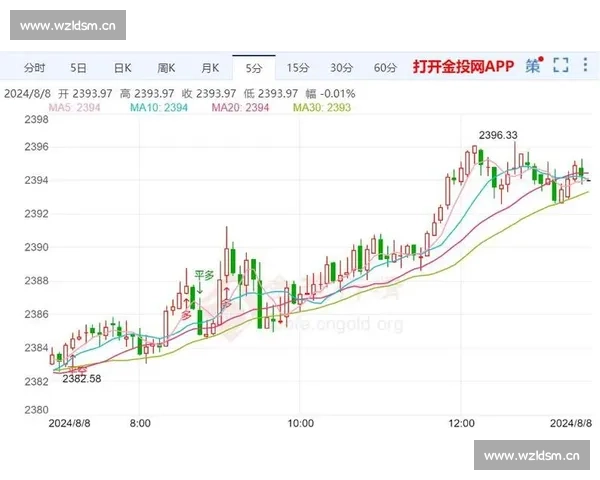
Task: Toggle the MA20 legend label
Action: point(243,107)
